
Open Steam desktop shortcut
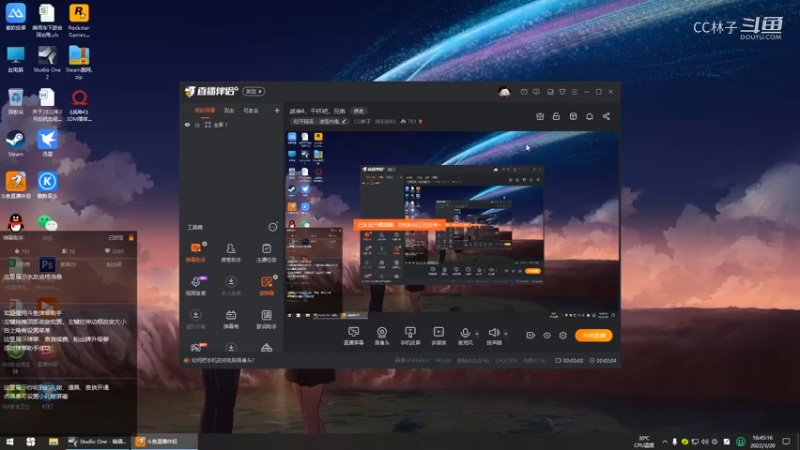pos(15,143)
